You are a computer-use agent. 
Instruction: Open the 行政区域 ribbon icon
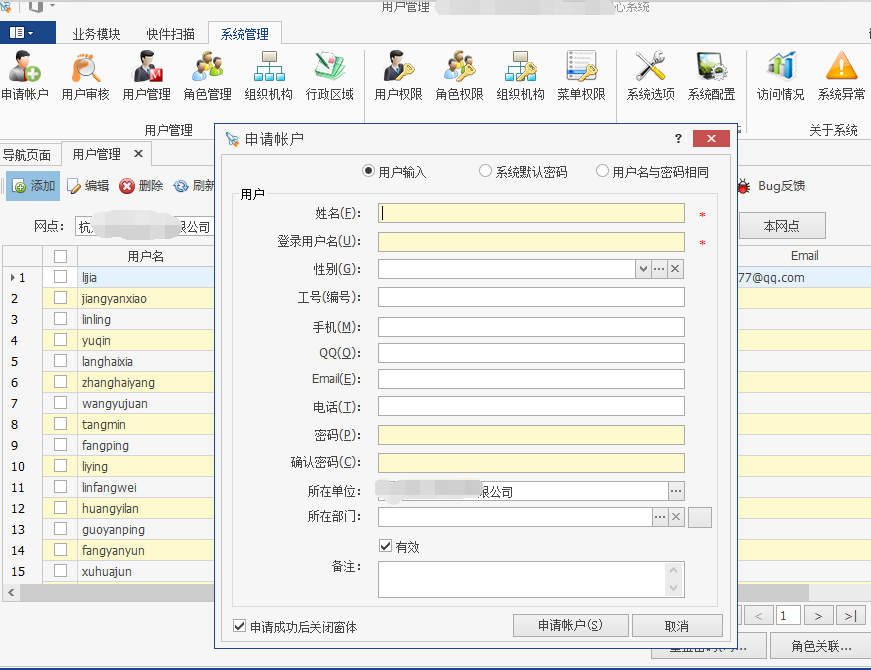click(x=330, y=76)
